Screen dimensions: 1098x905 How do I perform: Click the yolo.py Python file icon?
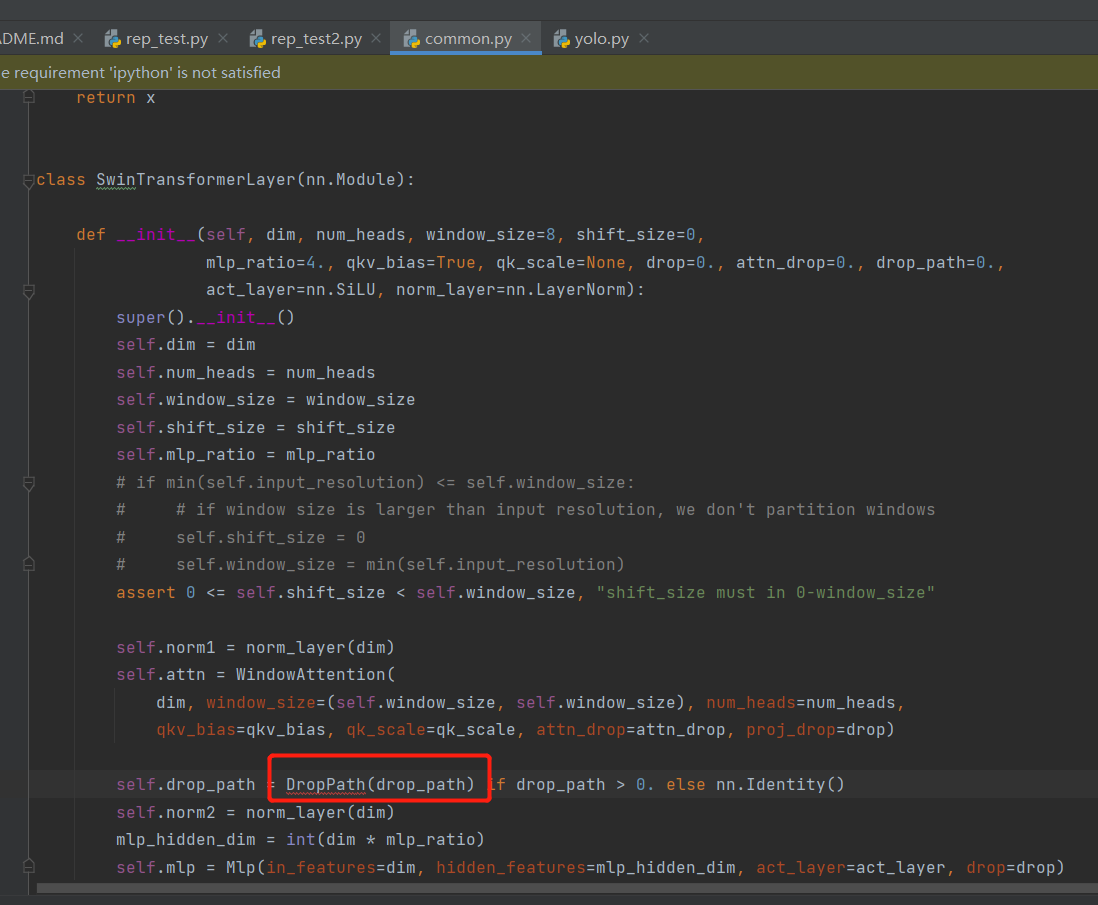tap(562, 39)
